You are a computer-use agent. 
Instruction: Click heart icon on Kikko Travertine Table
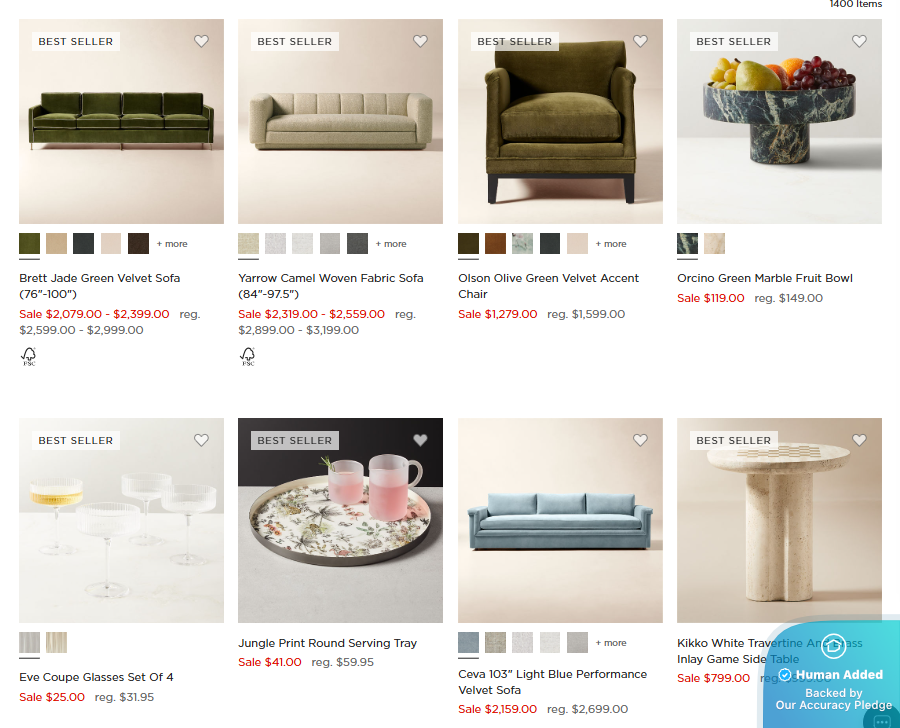(859, 440)
